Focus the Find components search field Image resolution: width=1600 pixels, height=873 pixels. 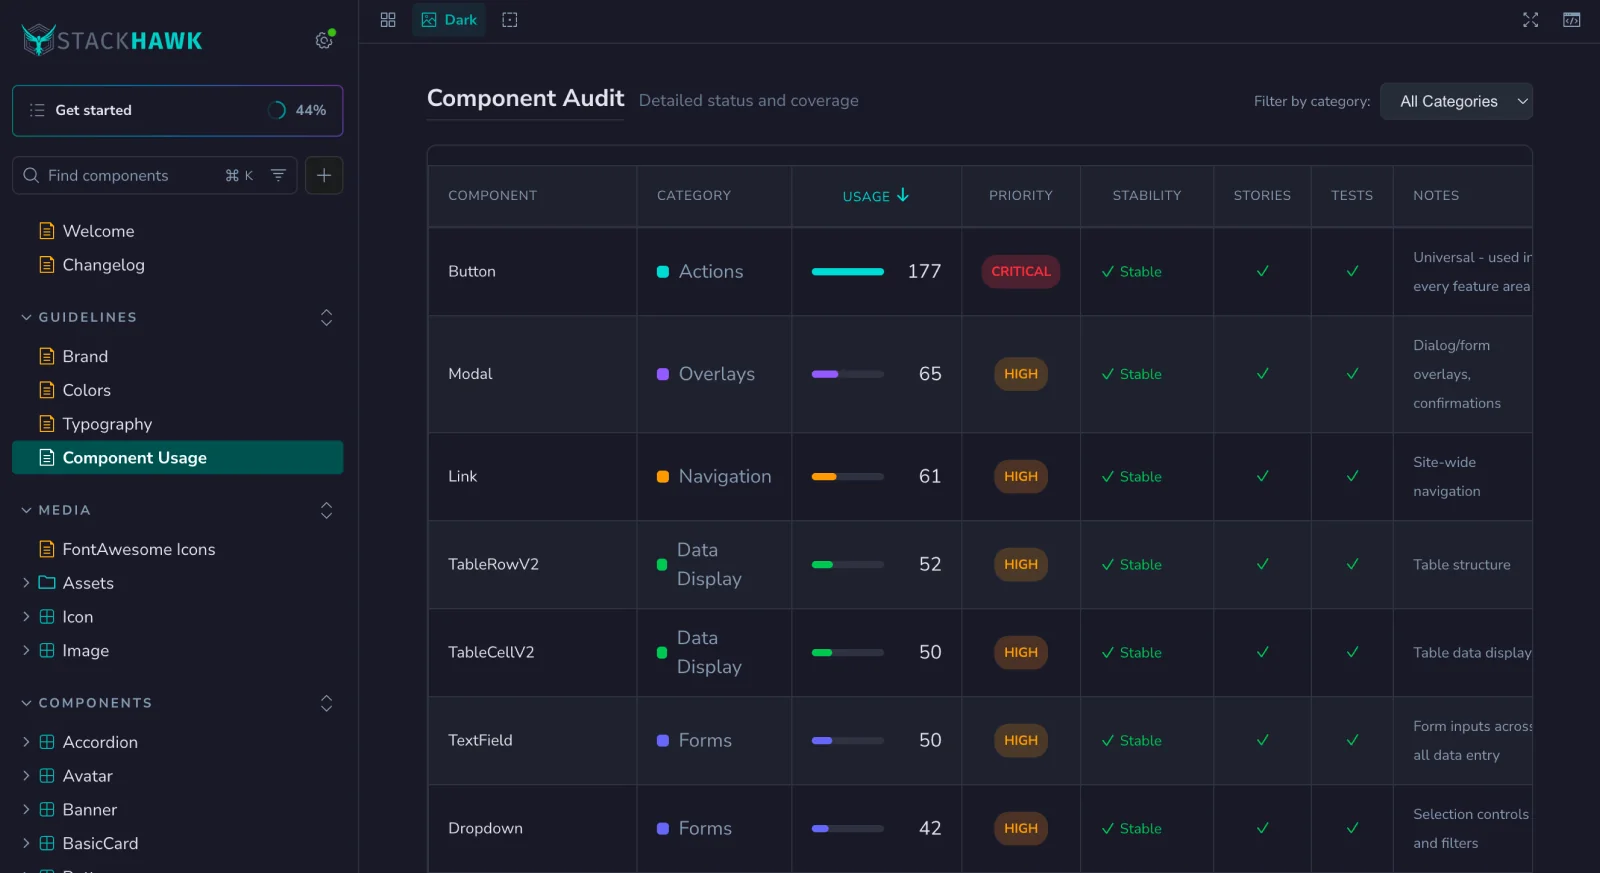(155, 175)
